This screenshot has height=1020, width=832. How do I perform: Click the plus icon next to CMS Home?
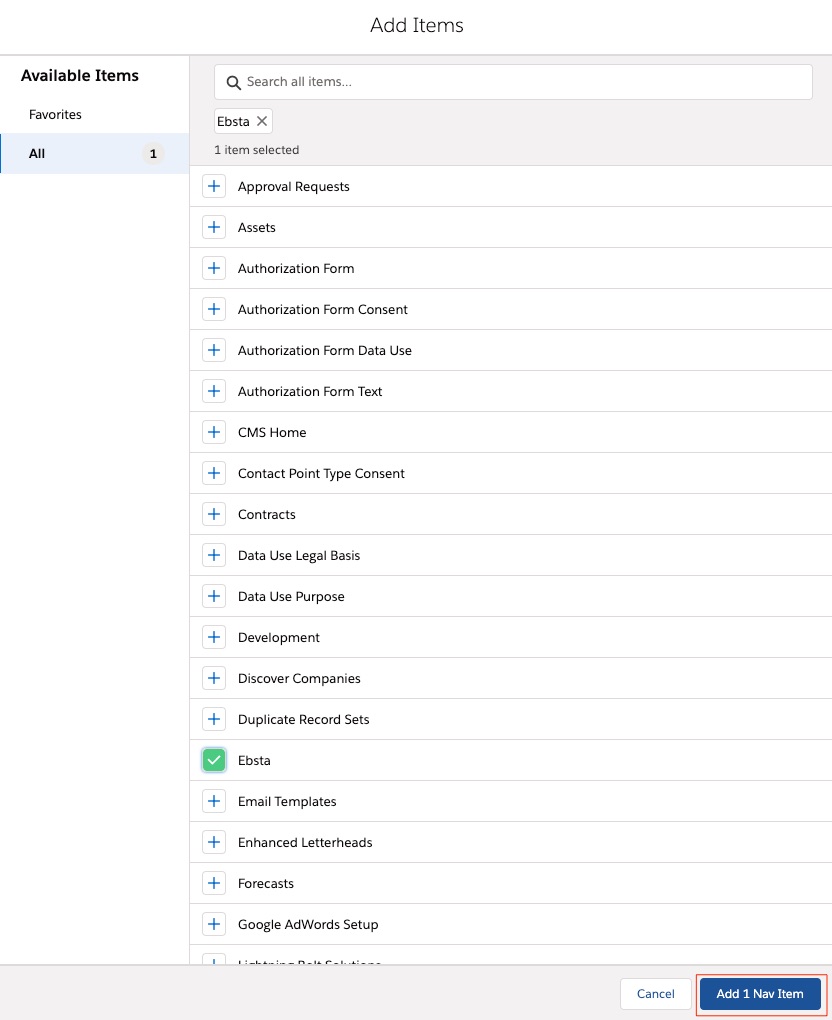pyautogui.click(x=214, y=433)
